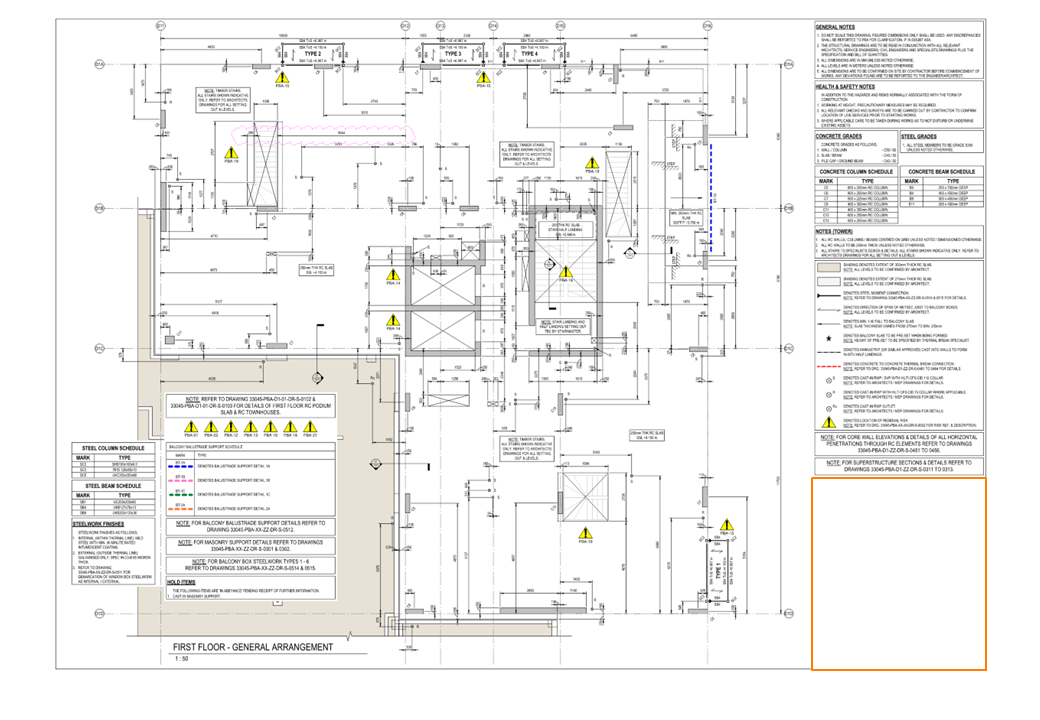Click the steel moment connection legend symbol
Screen dimensions: 1040x720
click(x=828, y=295)
